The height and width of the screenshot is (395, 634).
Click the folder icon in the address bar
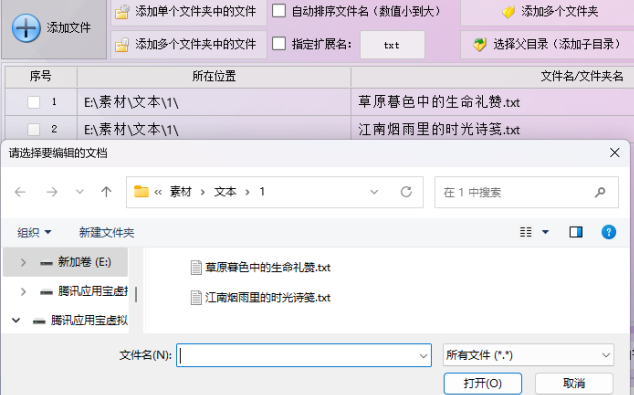(x=141, y=191)
